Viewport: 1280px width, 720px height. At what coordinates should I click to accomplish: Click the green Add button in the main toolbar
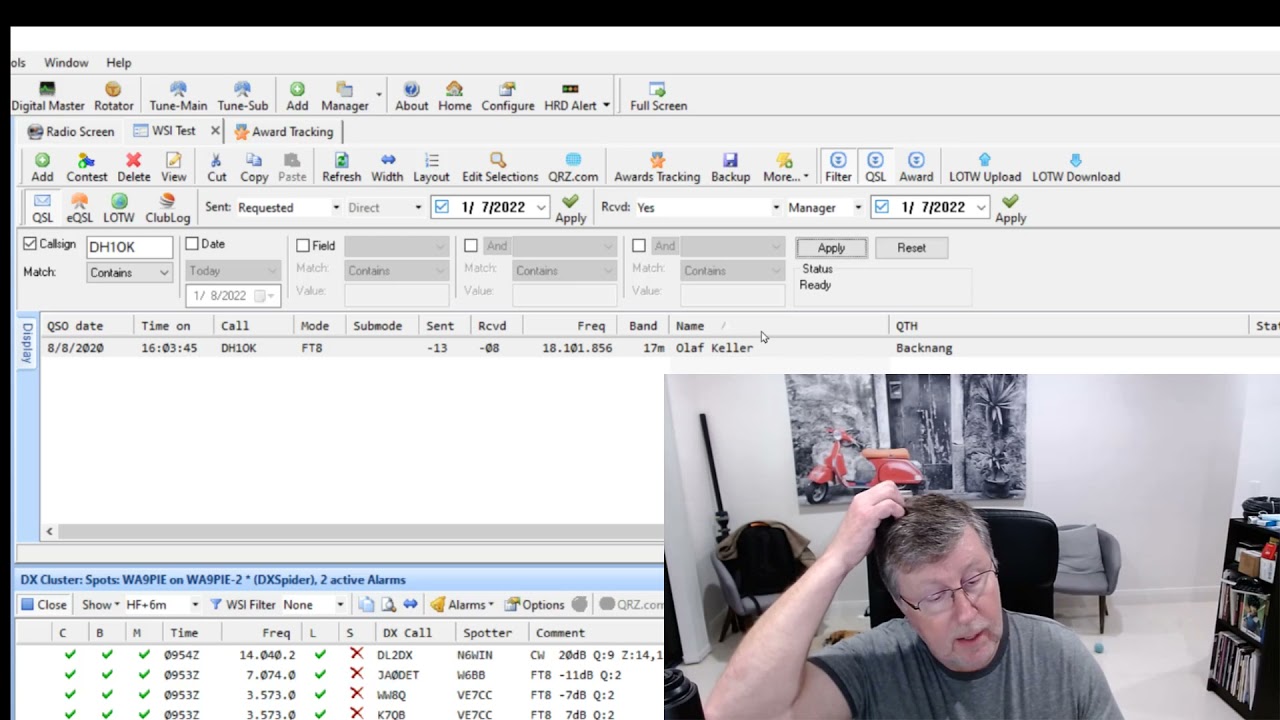tap(297, 96)
